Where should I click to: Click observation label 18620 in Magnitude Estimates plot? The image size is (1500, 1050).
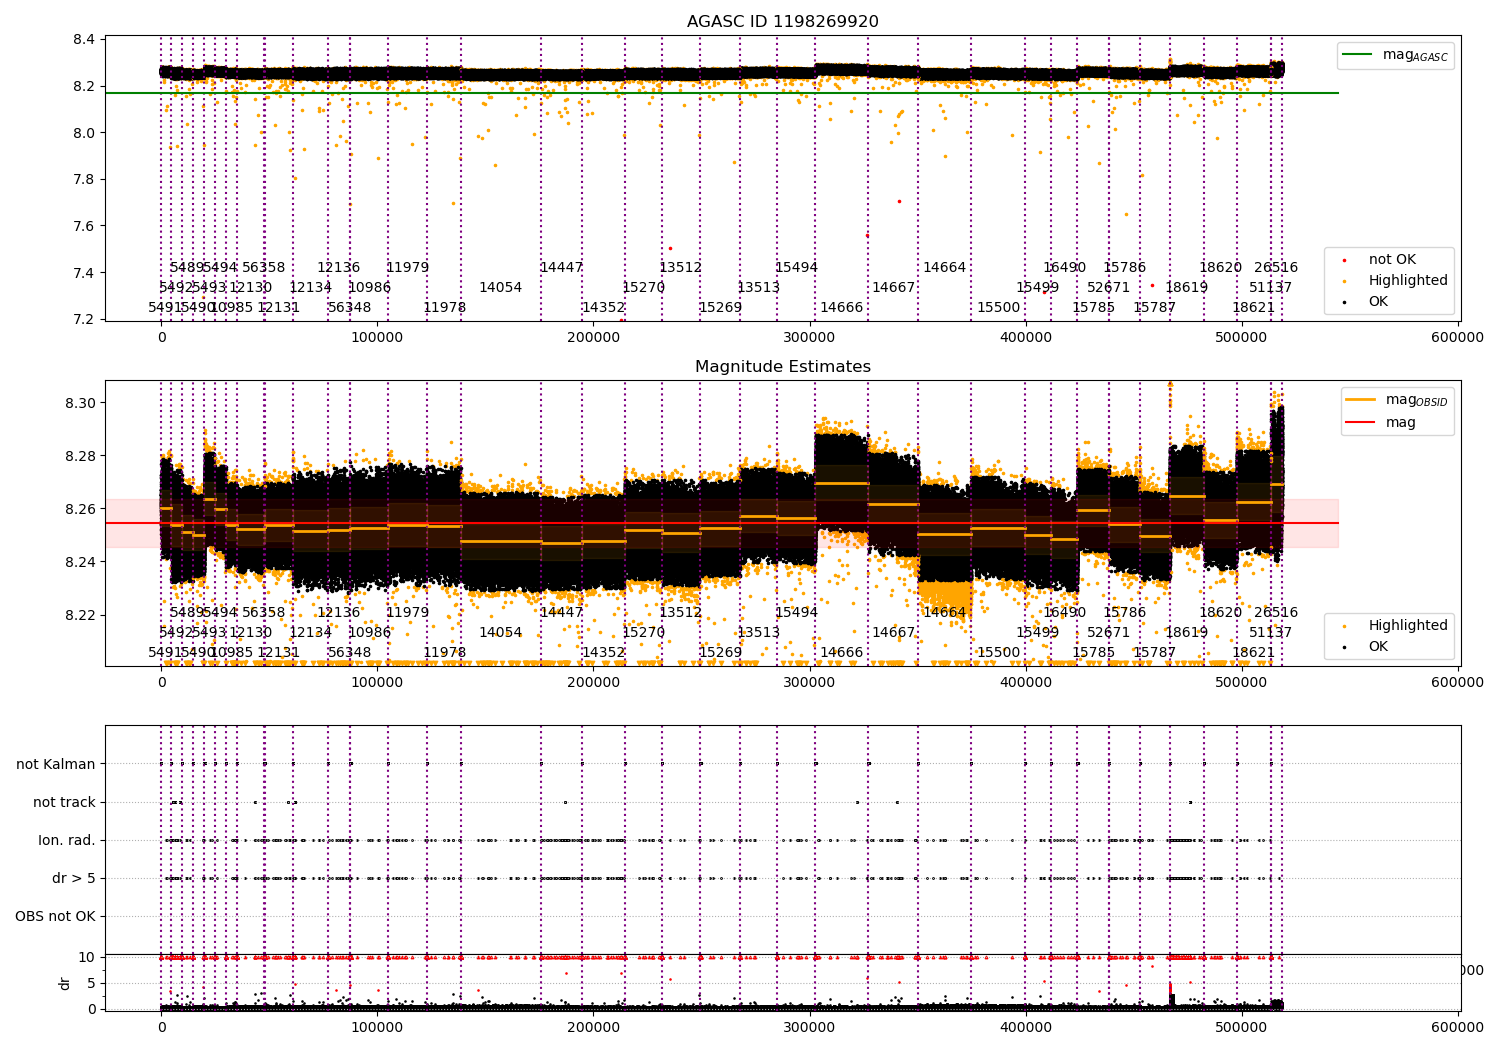(x=1220, y=613)
